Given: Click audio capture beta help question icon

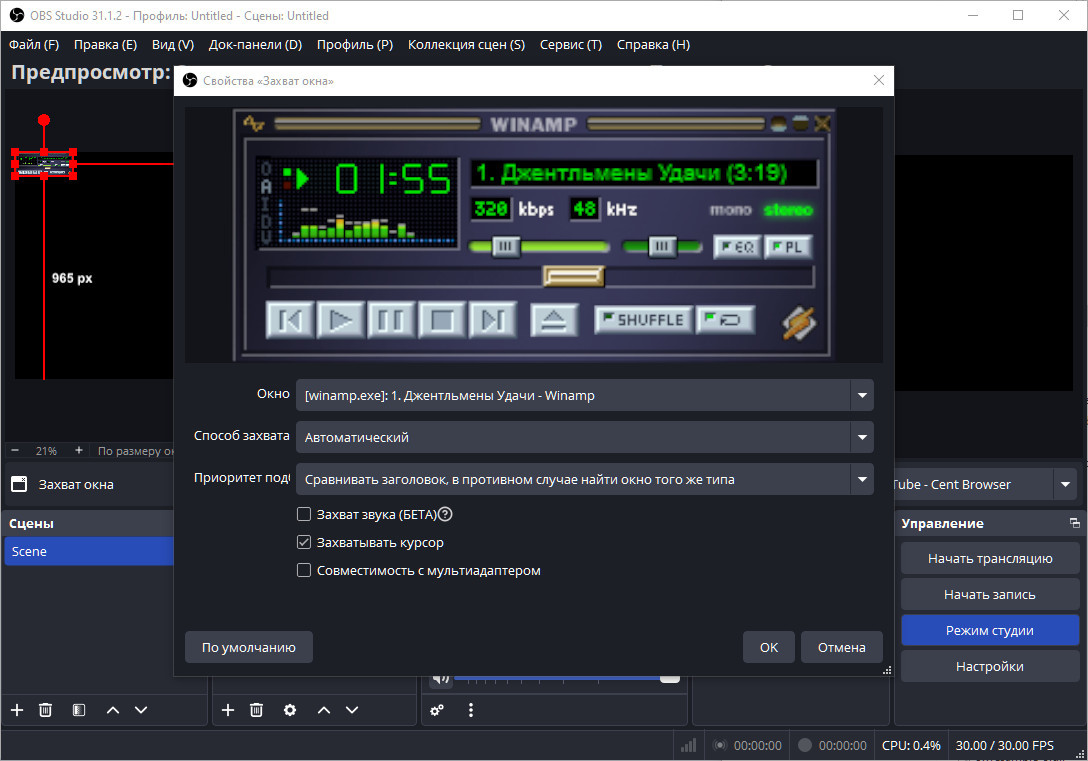Looking at the screenshot, I should [x=446, y=514].
